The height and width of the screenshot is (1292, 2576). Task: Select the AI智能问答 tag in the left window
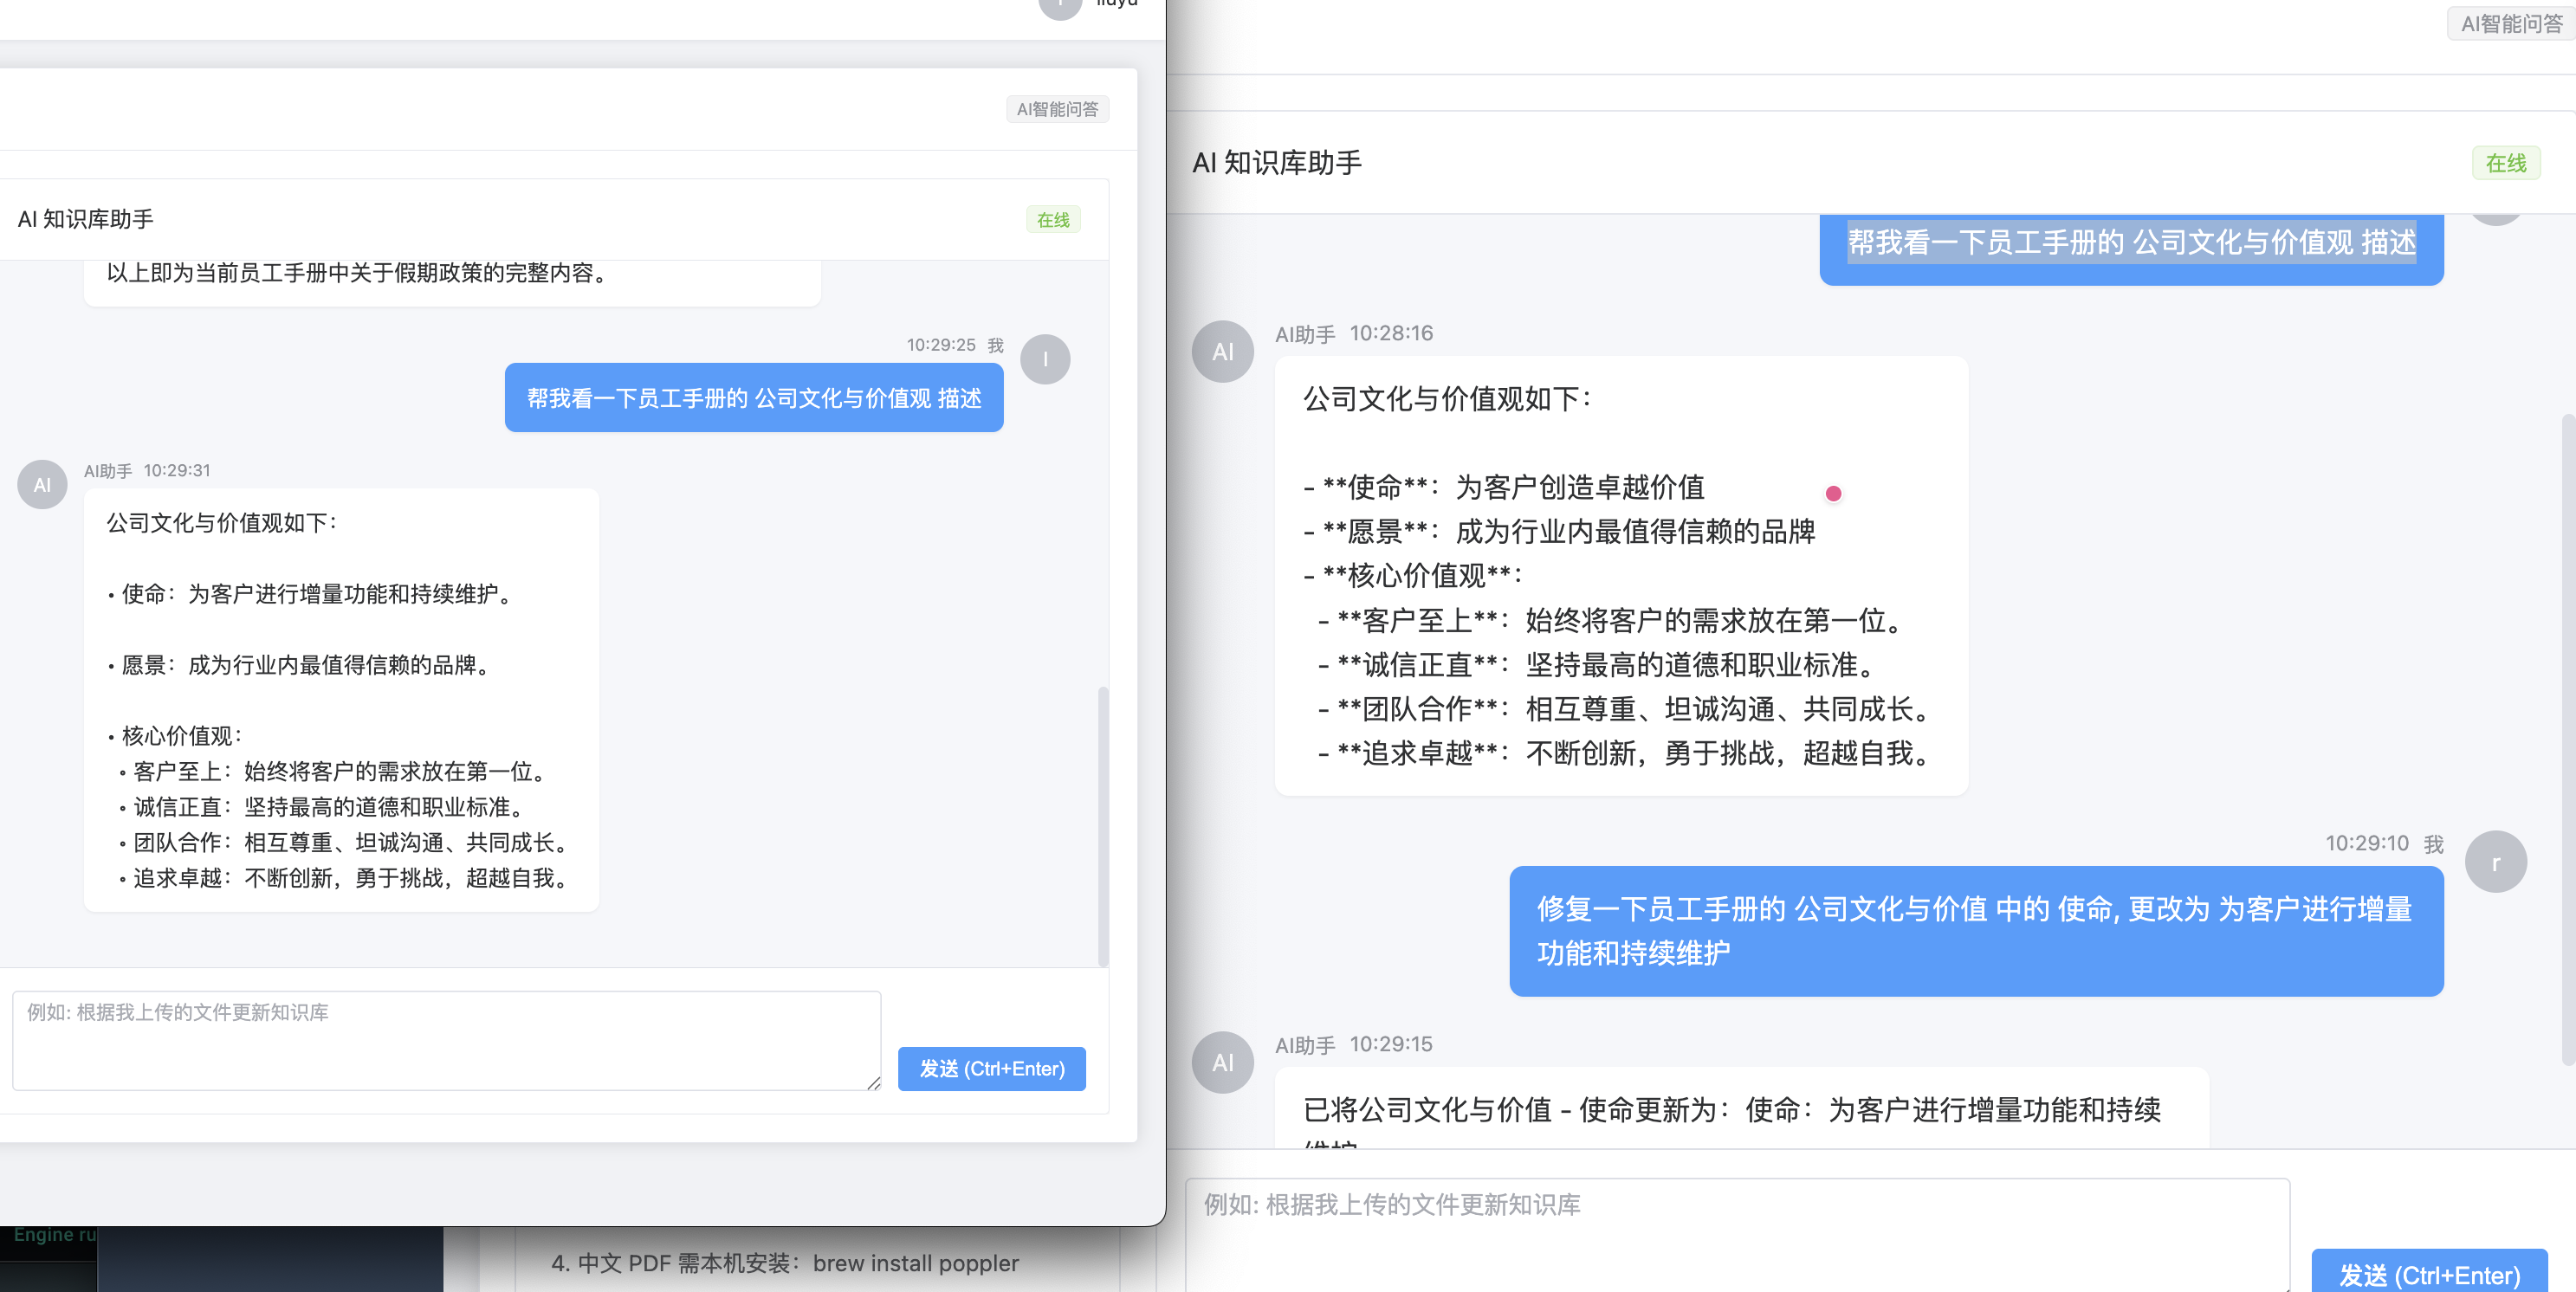1057,109
